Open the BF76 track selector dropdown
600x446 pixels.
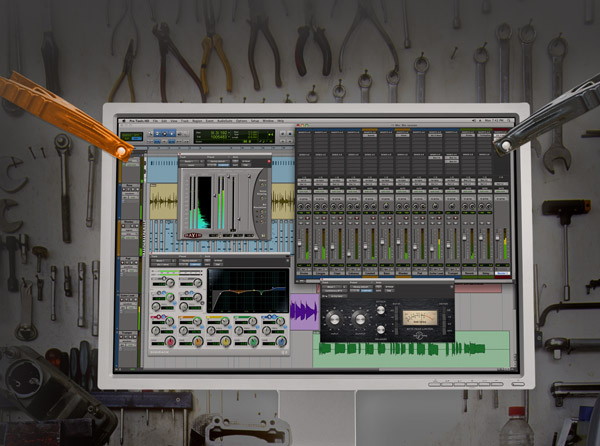(332, 287)
